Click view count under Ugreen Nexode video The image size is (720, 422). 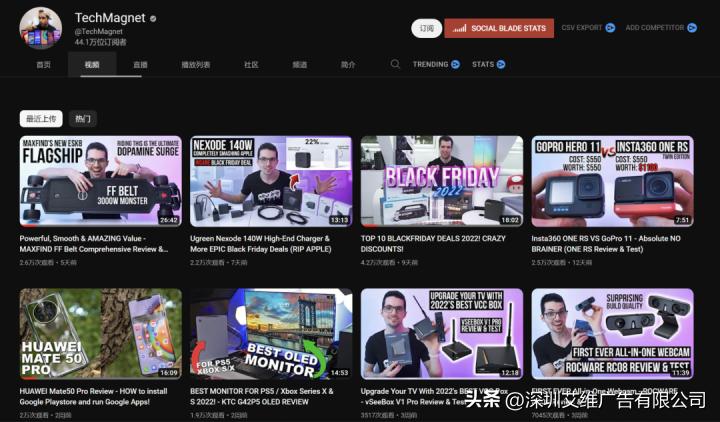point(207,263)
